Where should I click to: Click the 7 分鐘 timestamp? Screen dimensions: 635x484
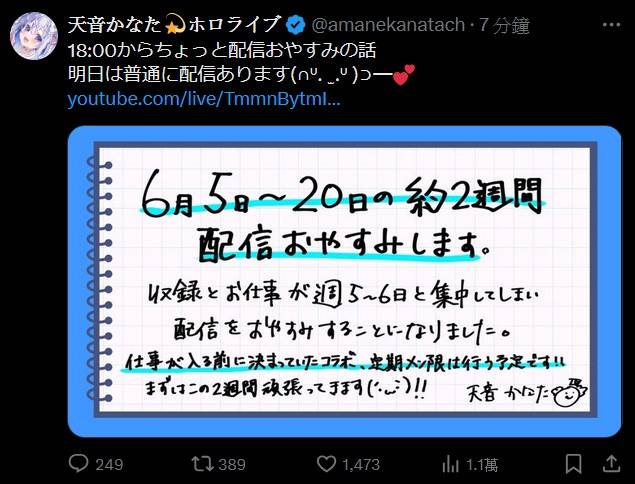[504, 25]
